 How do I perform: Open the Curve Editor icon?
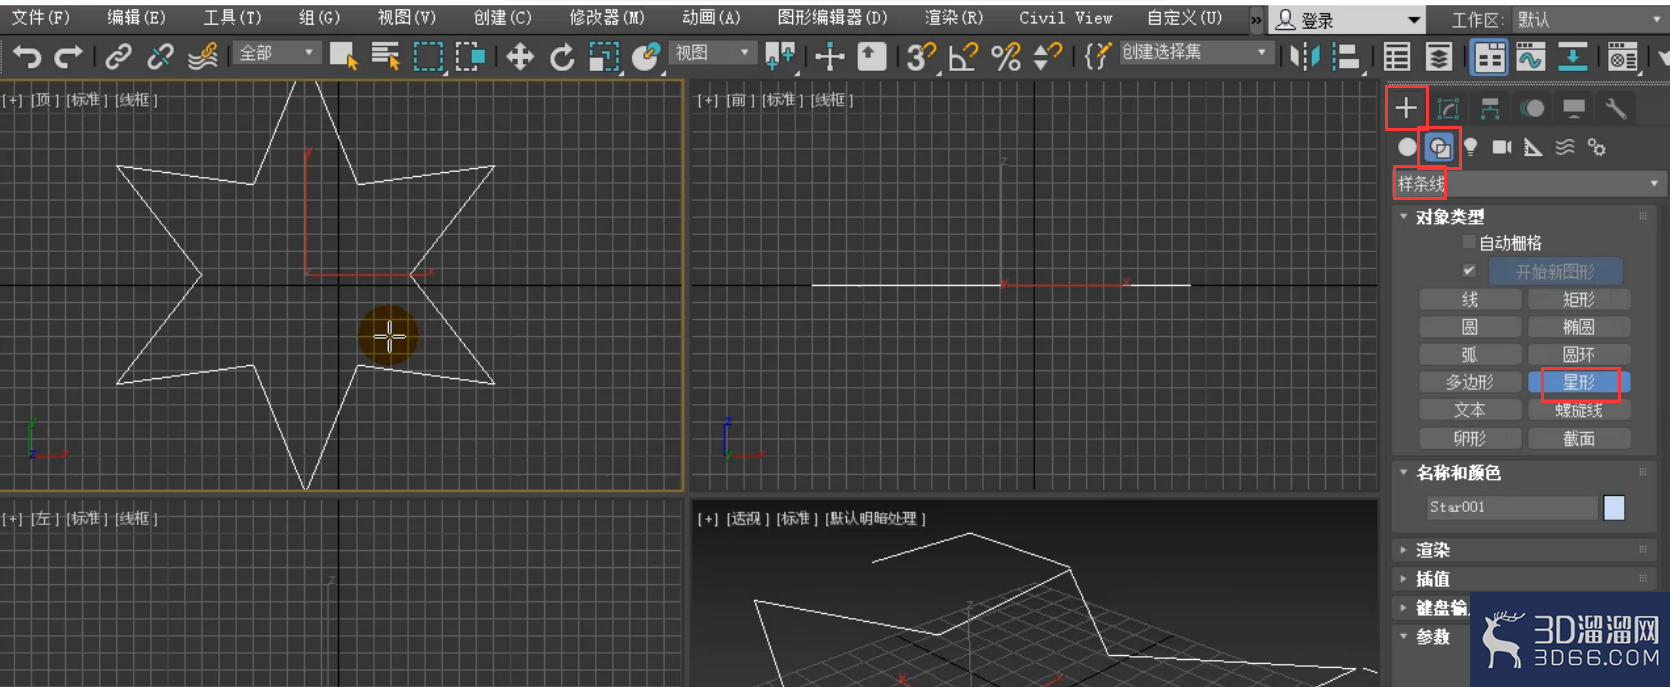[1531, 57]
